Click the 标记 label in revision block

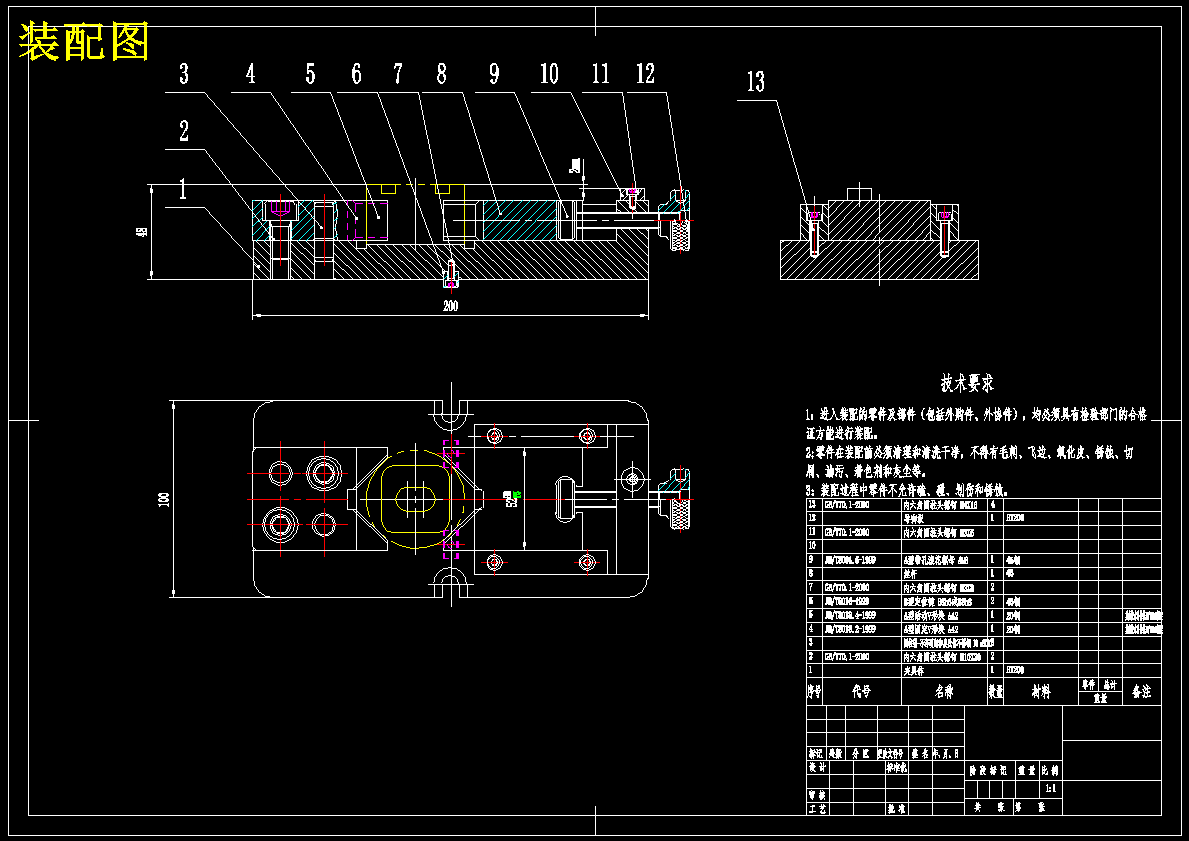[816, 754]
